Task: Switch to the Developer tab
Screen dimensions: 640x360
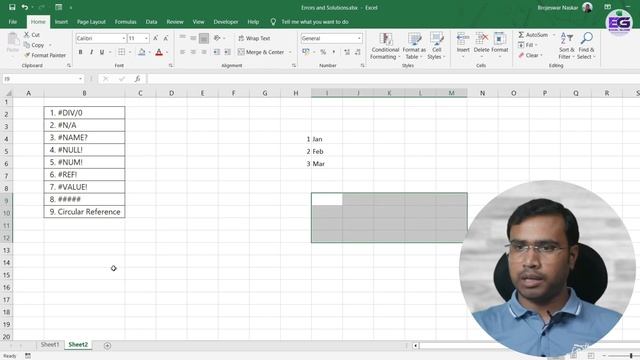Action: tap(226, 22)
